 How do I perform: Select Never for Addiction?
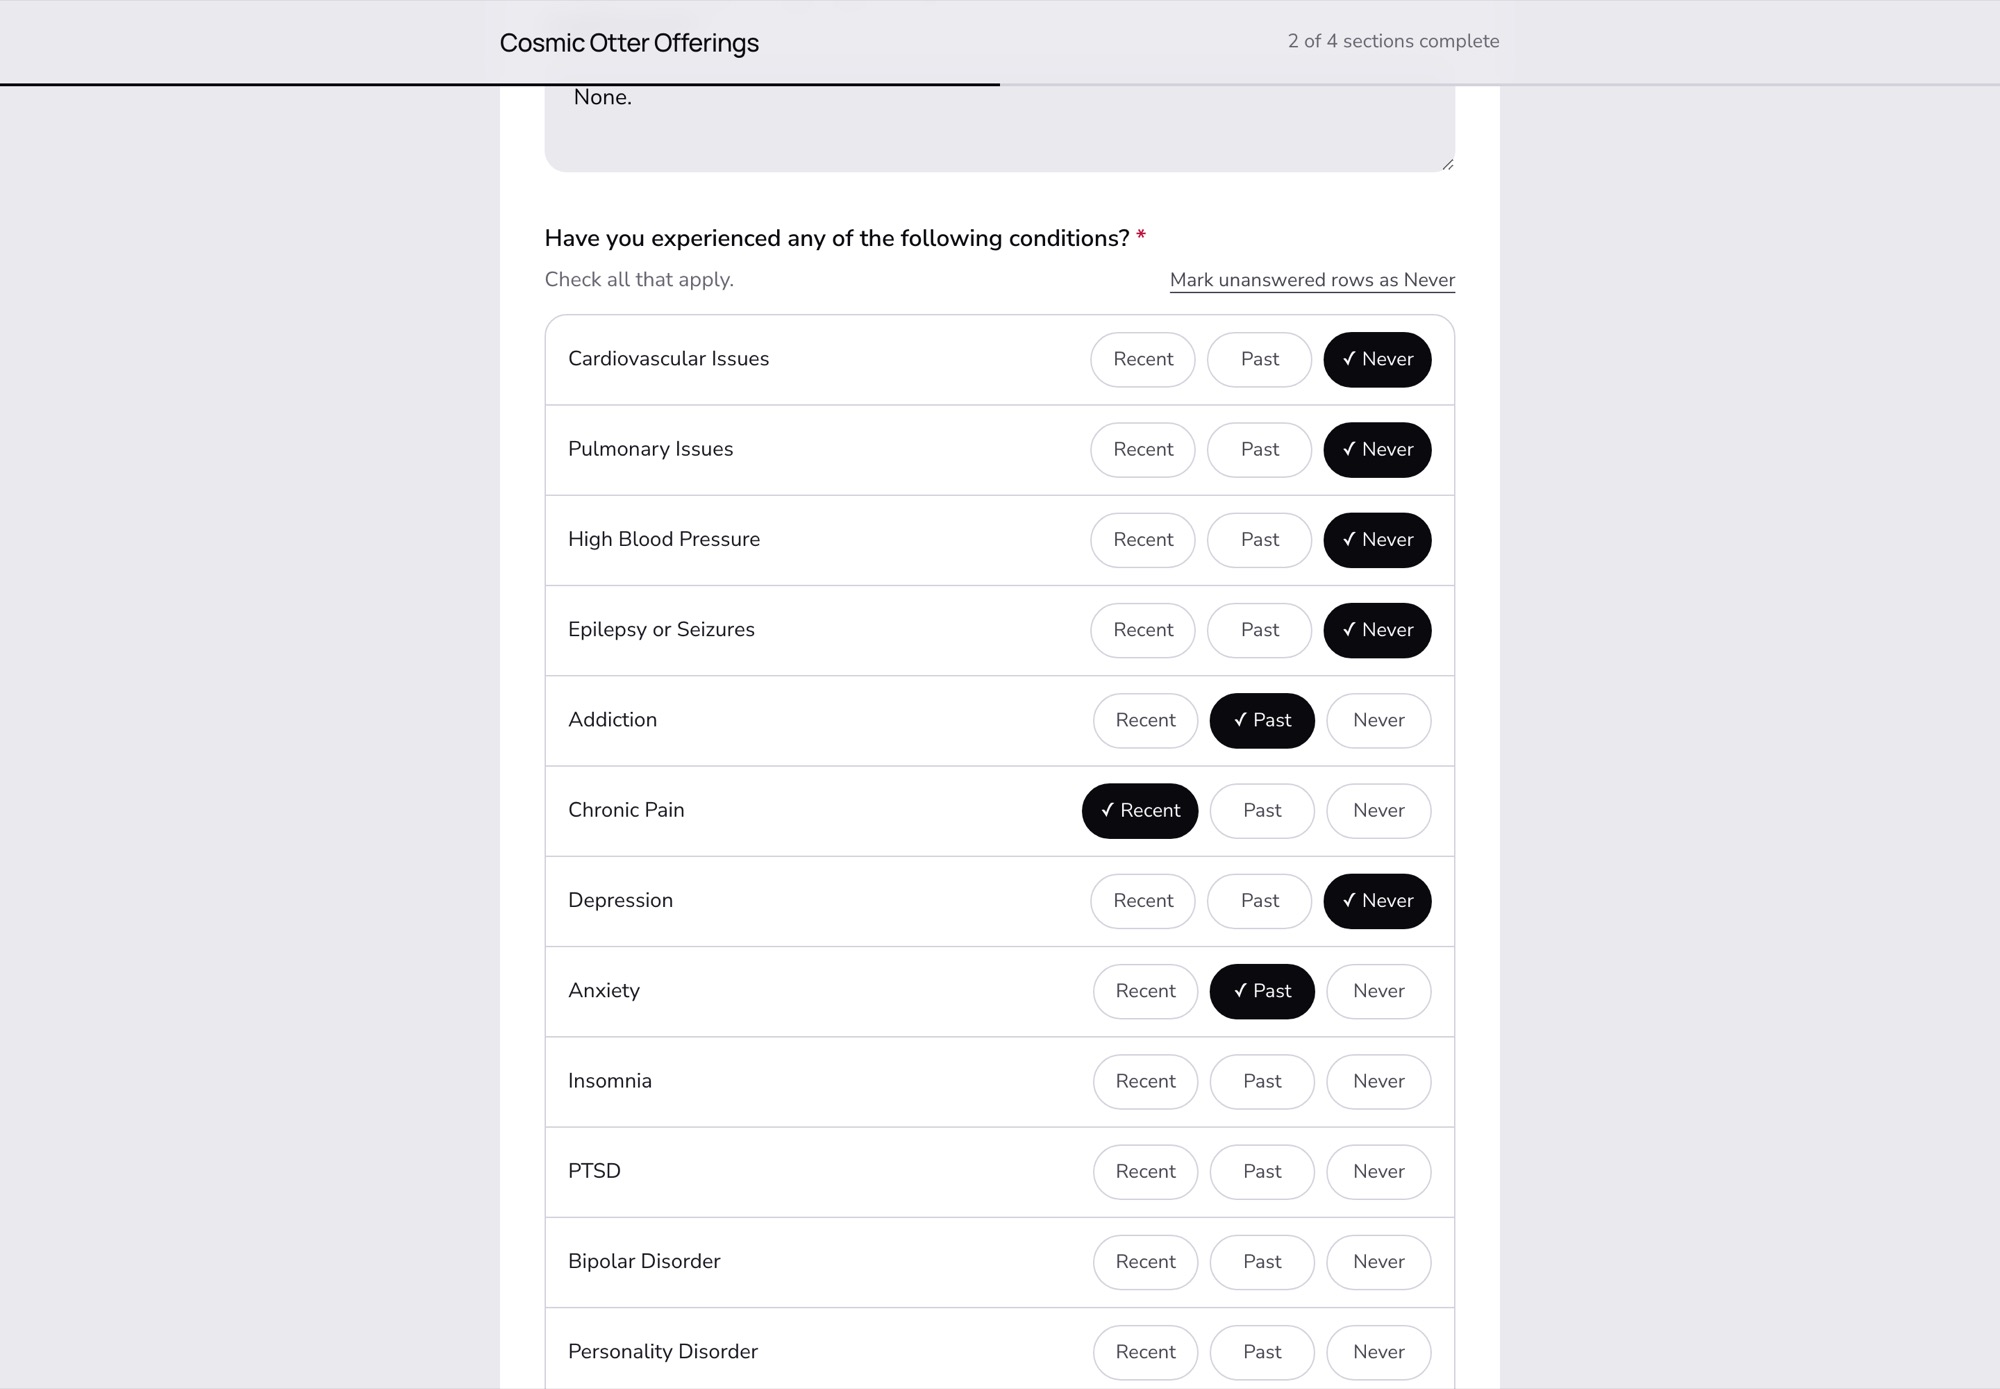click(x=1378, y=720)
